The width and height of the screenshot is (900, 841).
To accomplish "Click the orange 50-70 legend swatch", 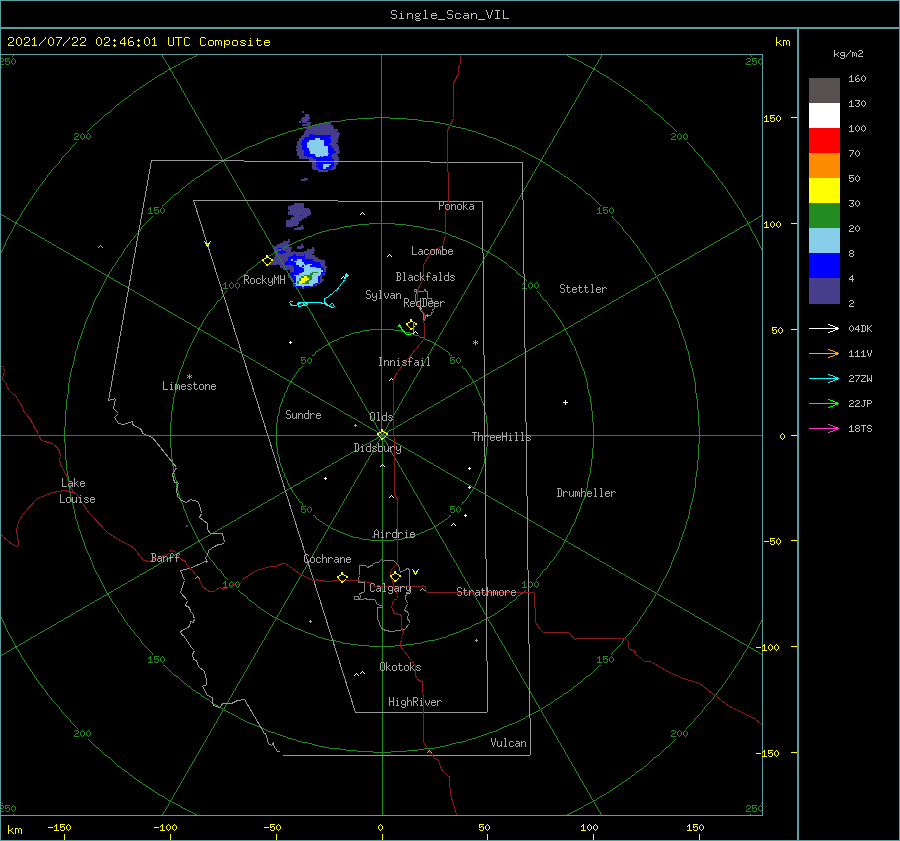I will 824,165.
